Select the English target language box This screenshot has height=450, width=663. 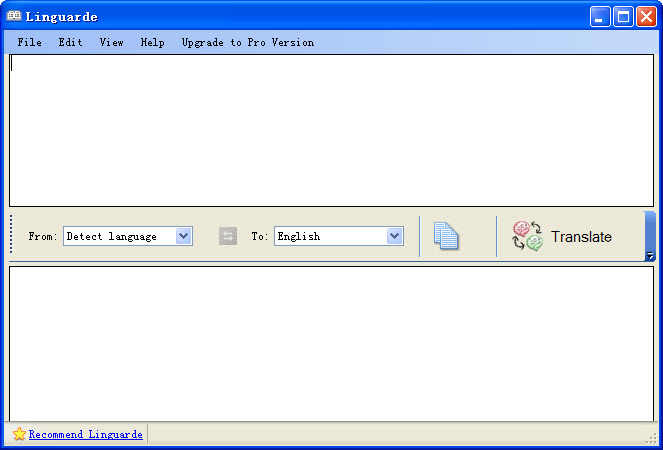click(339, 236)
